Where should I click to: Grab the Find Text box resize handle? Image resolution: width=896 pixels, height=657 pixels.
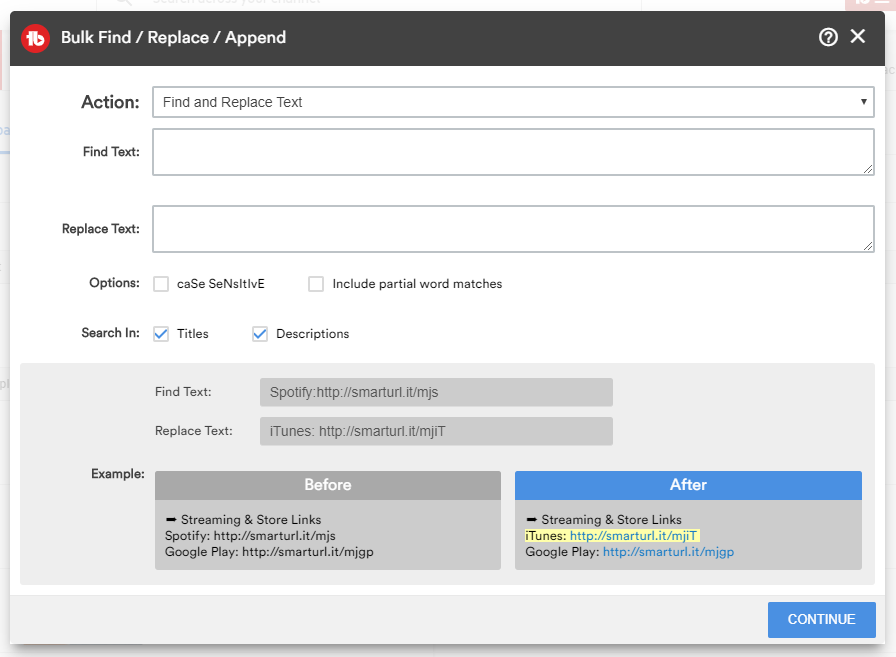[869, 170]
